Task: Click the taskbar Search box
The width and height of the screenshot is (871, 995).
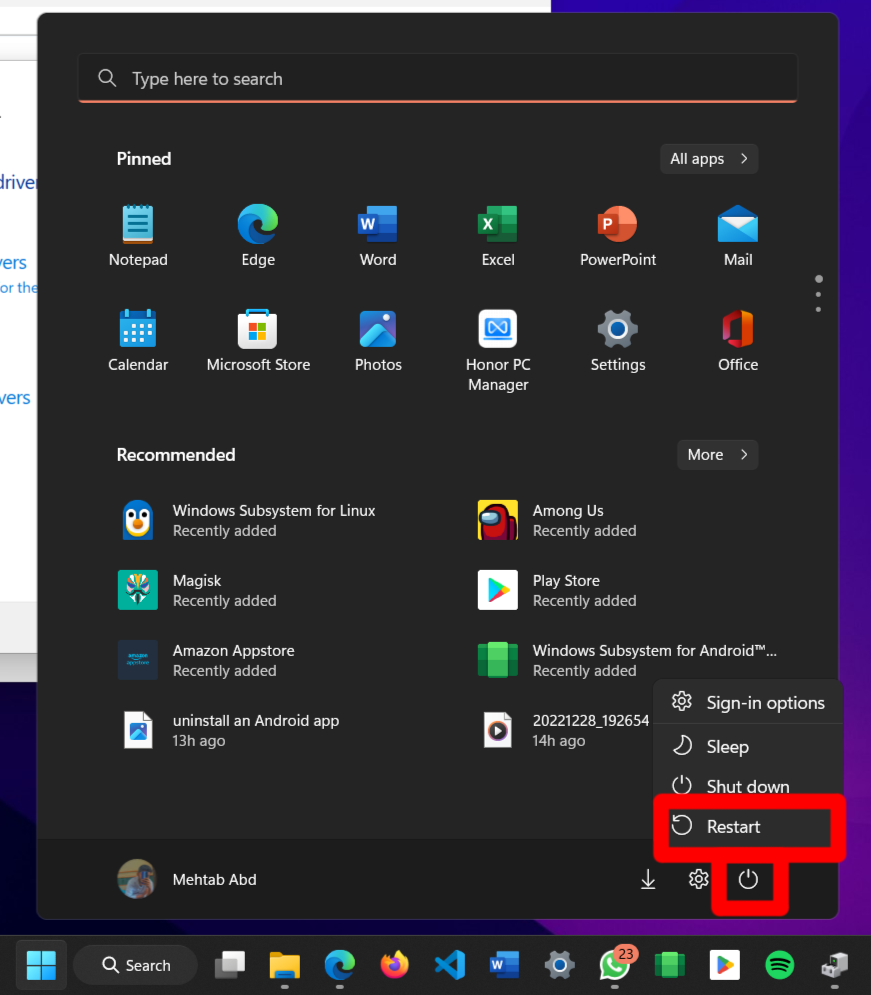Action: click(x=135, y=965)
